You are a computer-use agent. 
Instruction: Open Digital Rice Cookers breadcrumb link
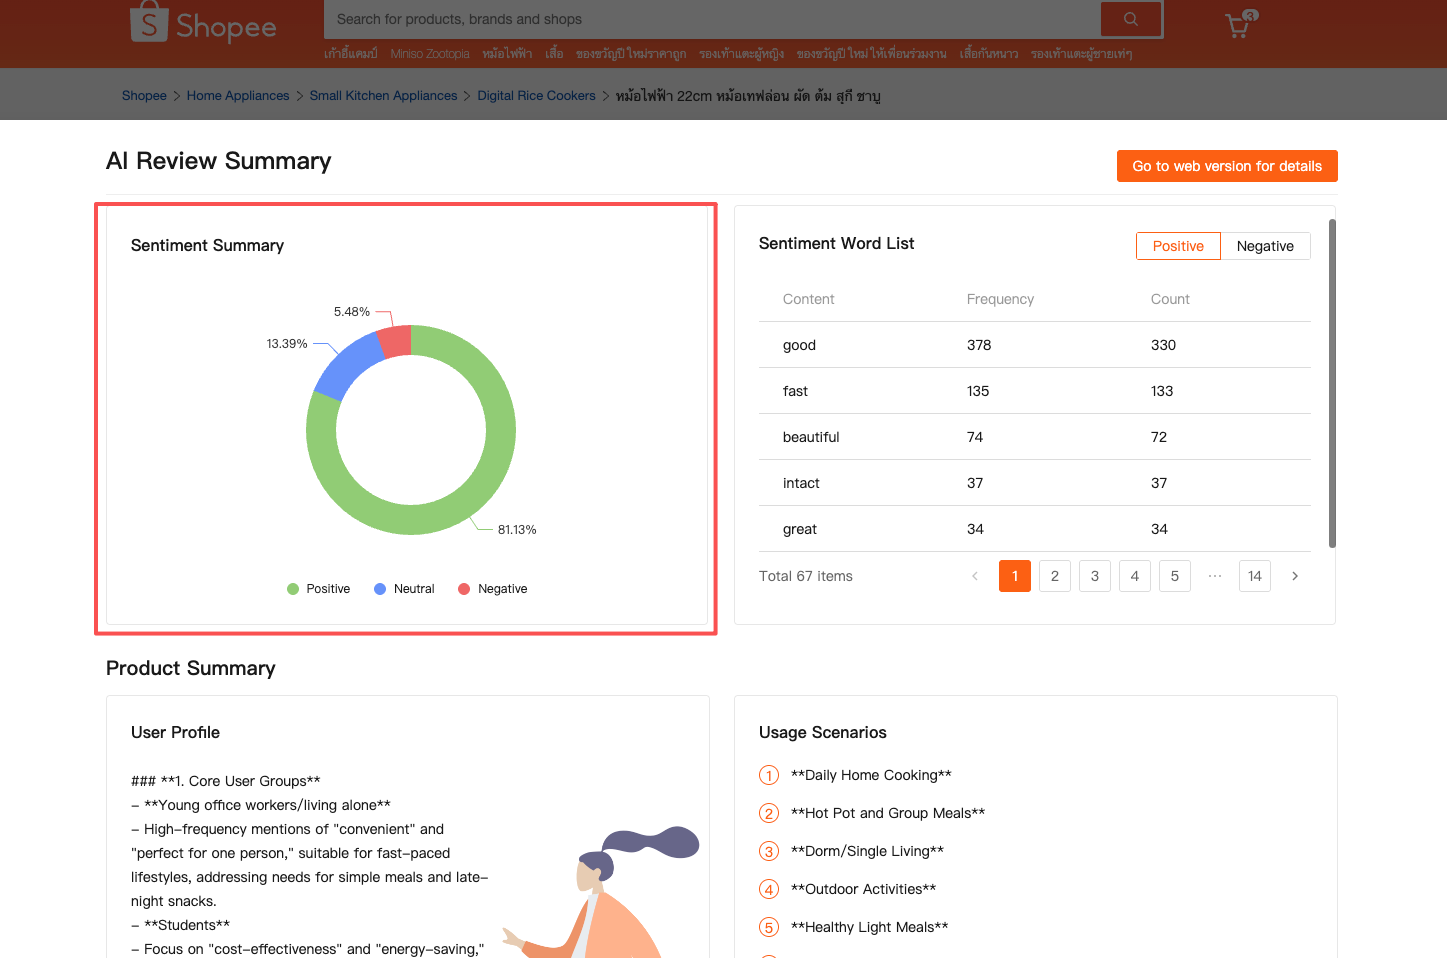tap(536, 96)
